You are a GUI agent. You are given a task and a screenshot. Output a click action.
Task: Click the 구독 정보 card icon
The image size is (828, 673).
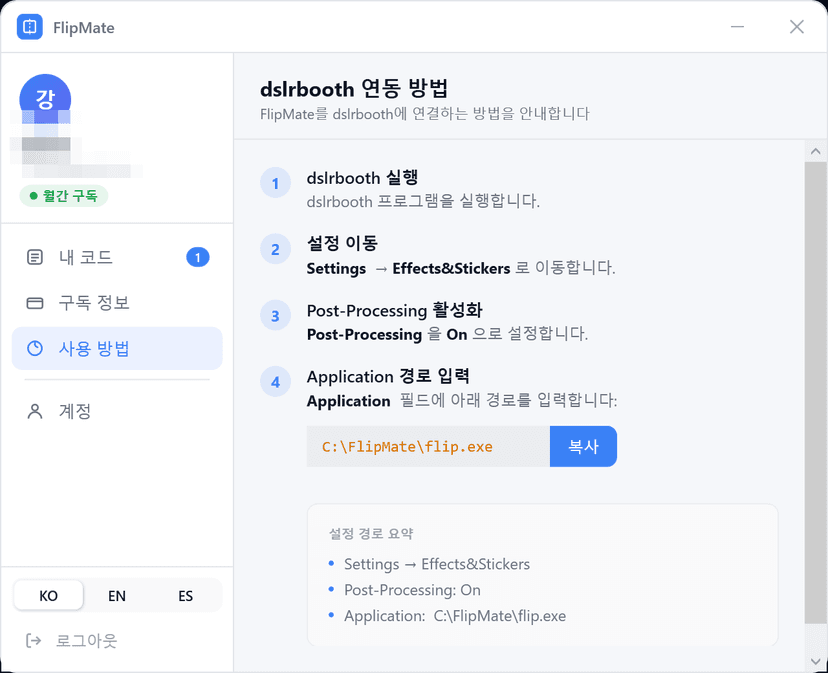tap(33, 303)
